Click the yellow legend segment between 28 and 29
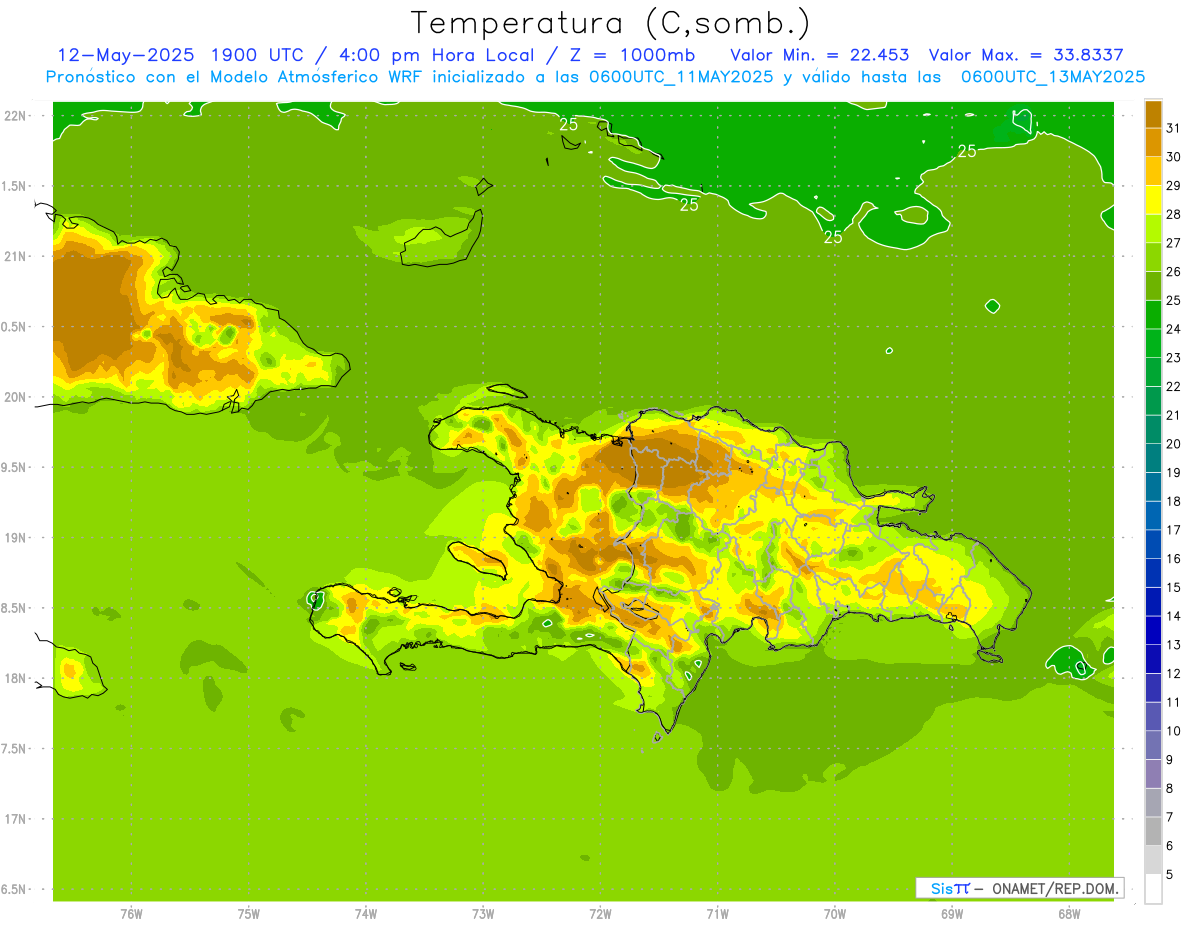1200x927 pixels. pyautogui.click(x=1153, y=200)
